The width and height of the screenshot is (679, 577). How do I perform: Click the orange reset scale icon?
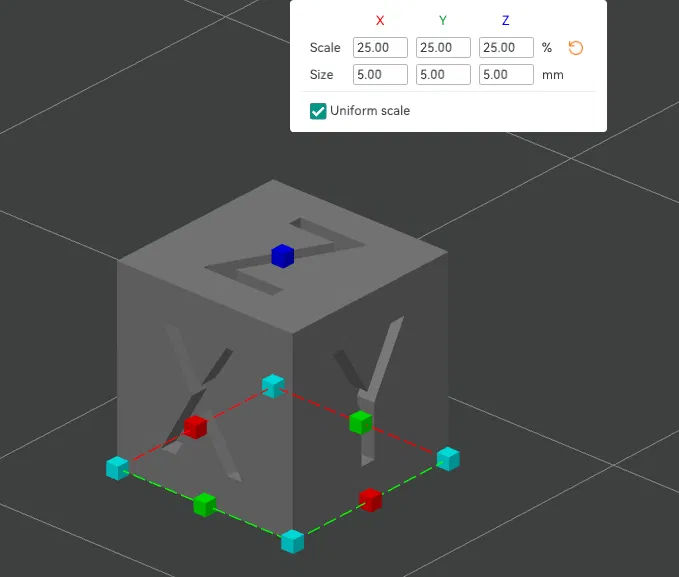(576, 48)
